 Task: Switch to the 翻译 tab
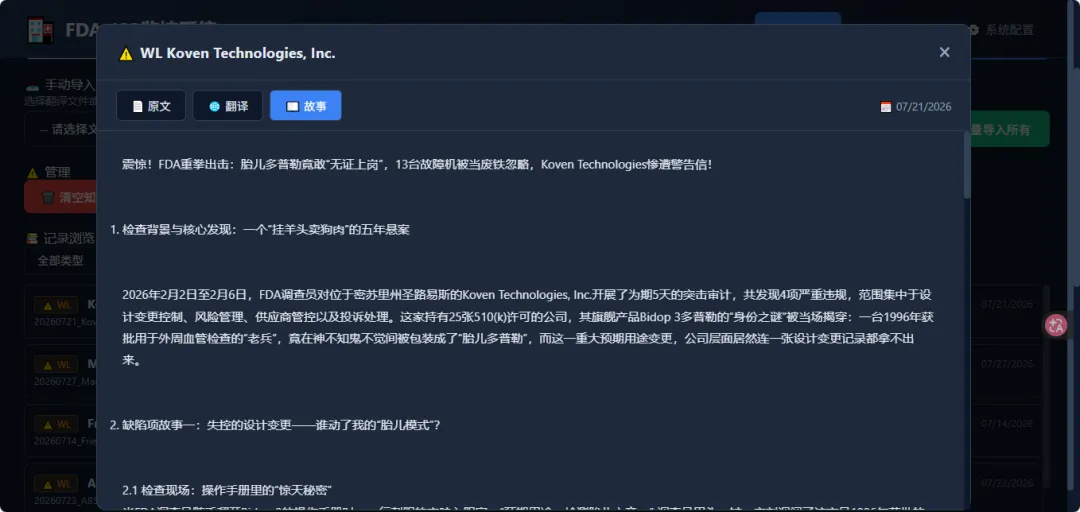coord(227,106)
